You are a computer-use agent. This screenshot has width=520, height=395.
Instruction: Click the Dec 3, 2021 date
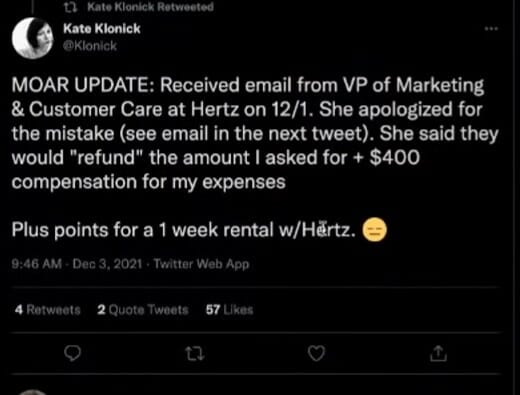coord(108,264)
